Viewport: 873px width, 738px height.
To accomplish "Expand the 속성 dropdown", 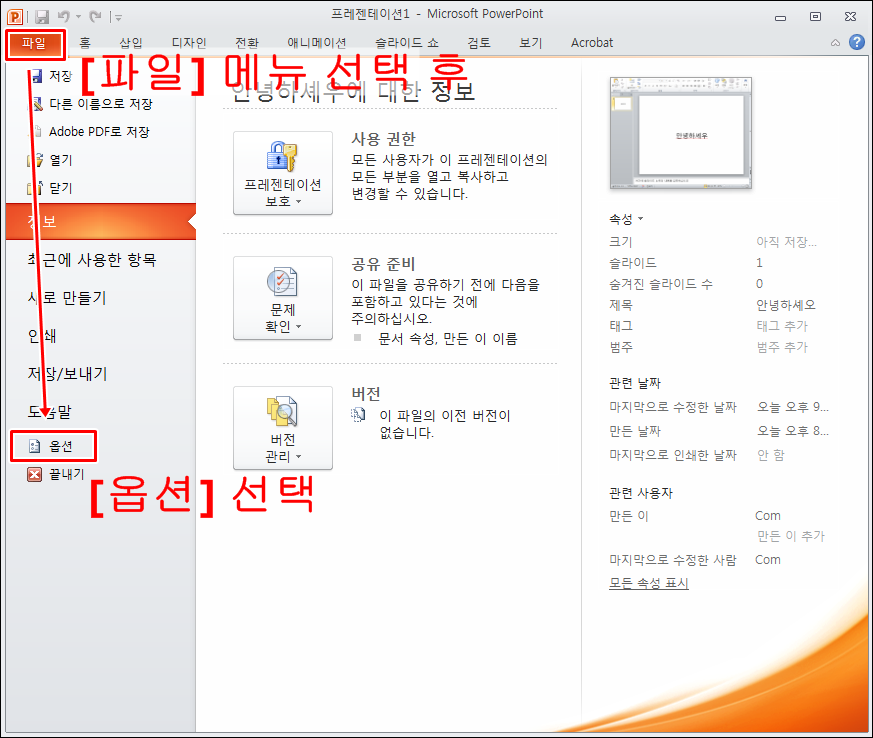I will click(626, 219).
